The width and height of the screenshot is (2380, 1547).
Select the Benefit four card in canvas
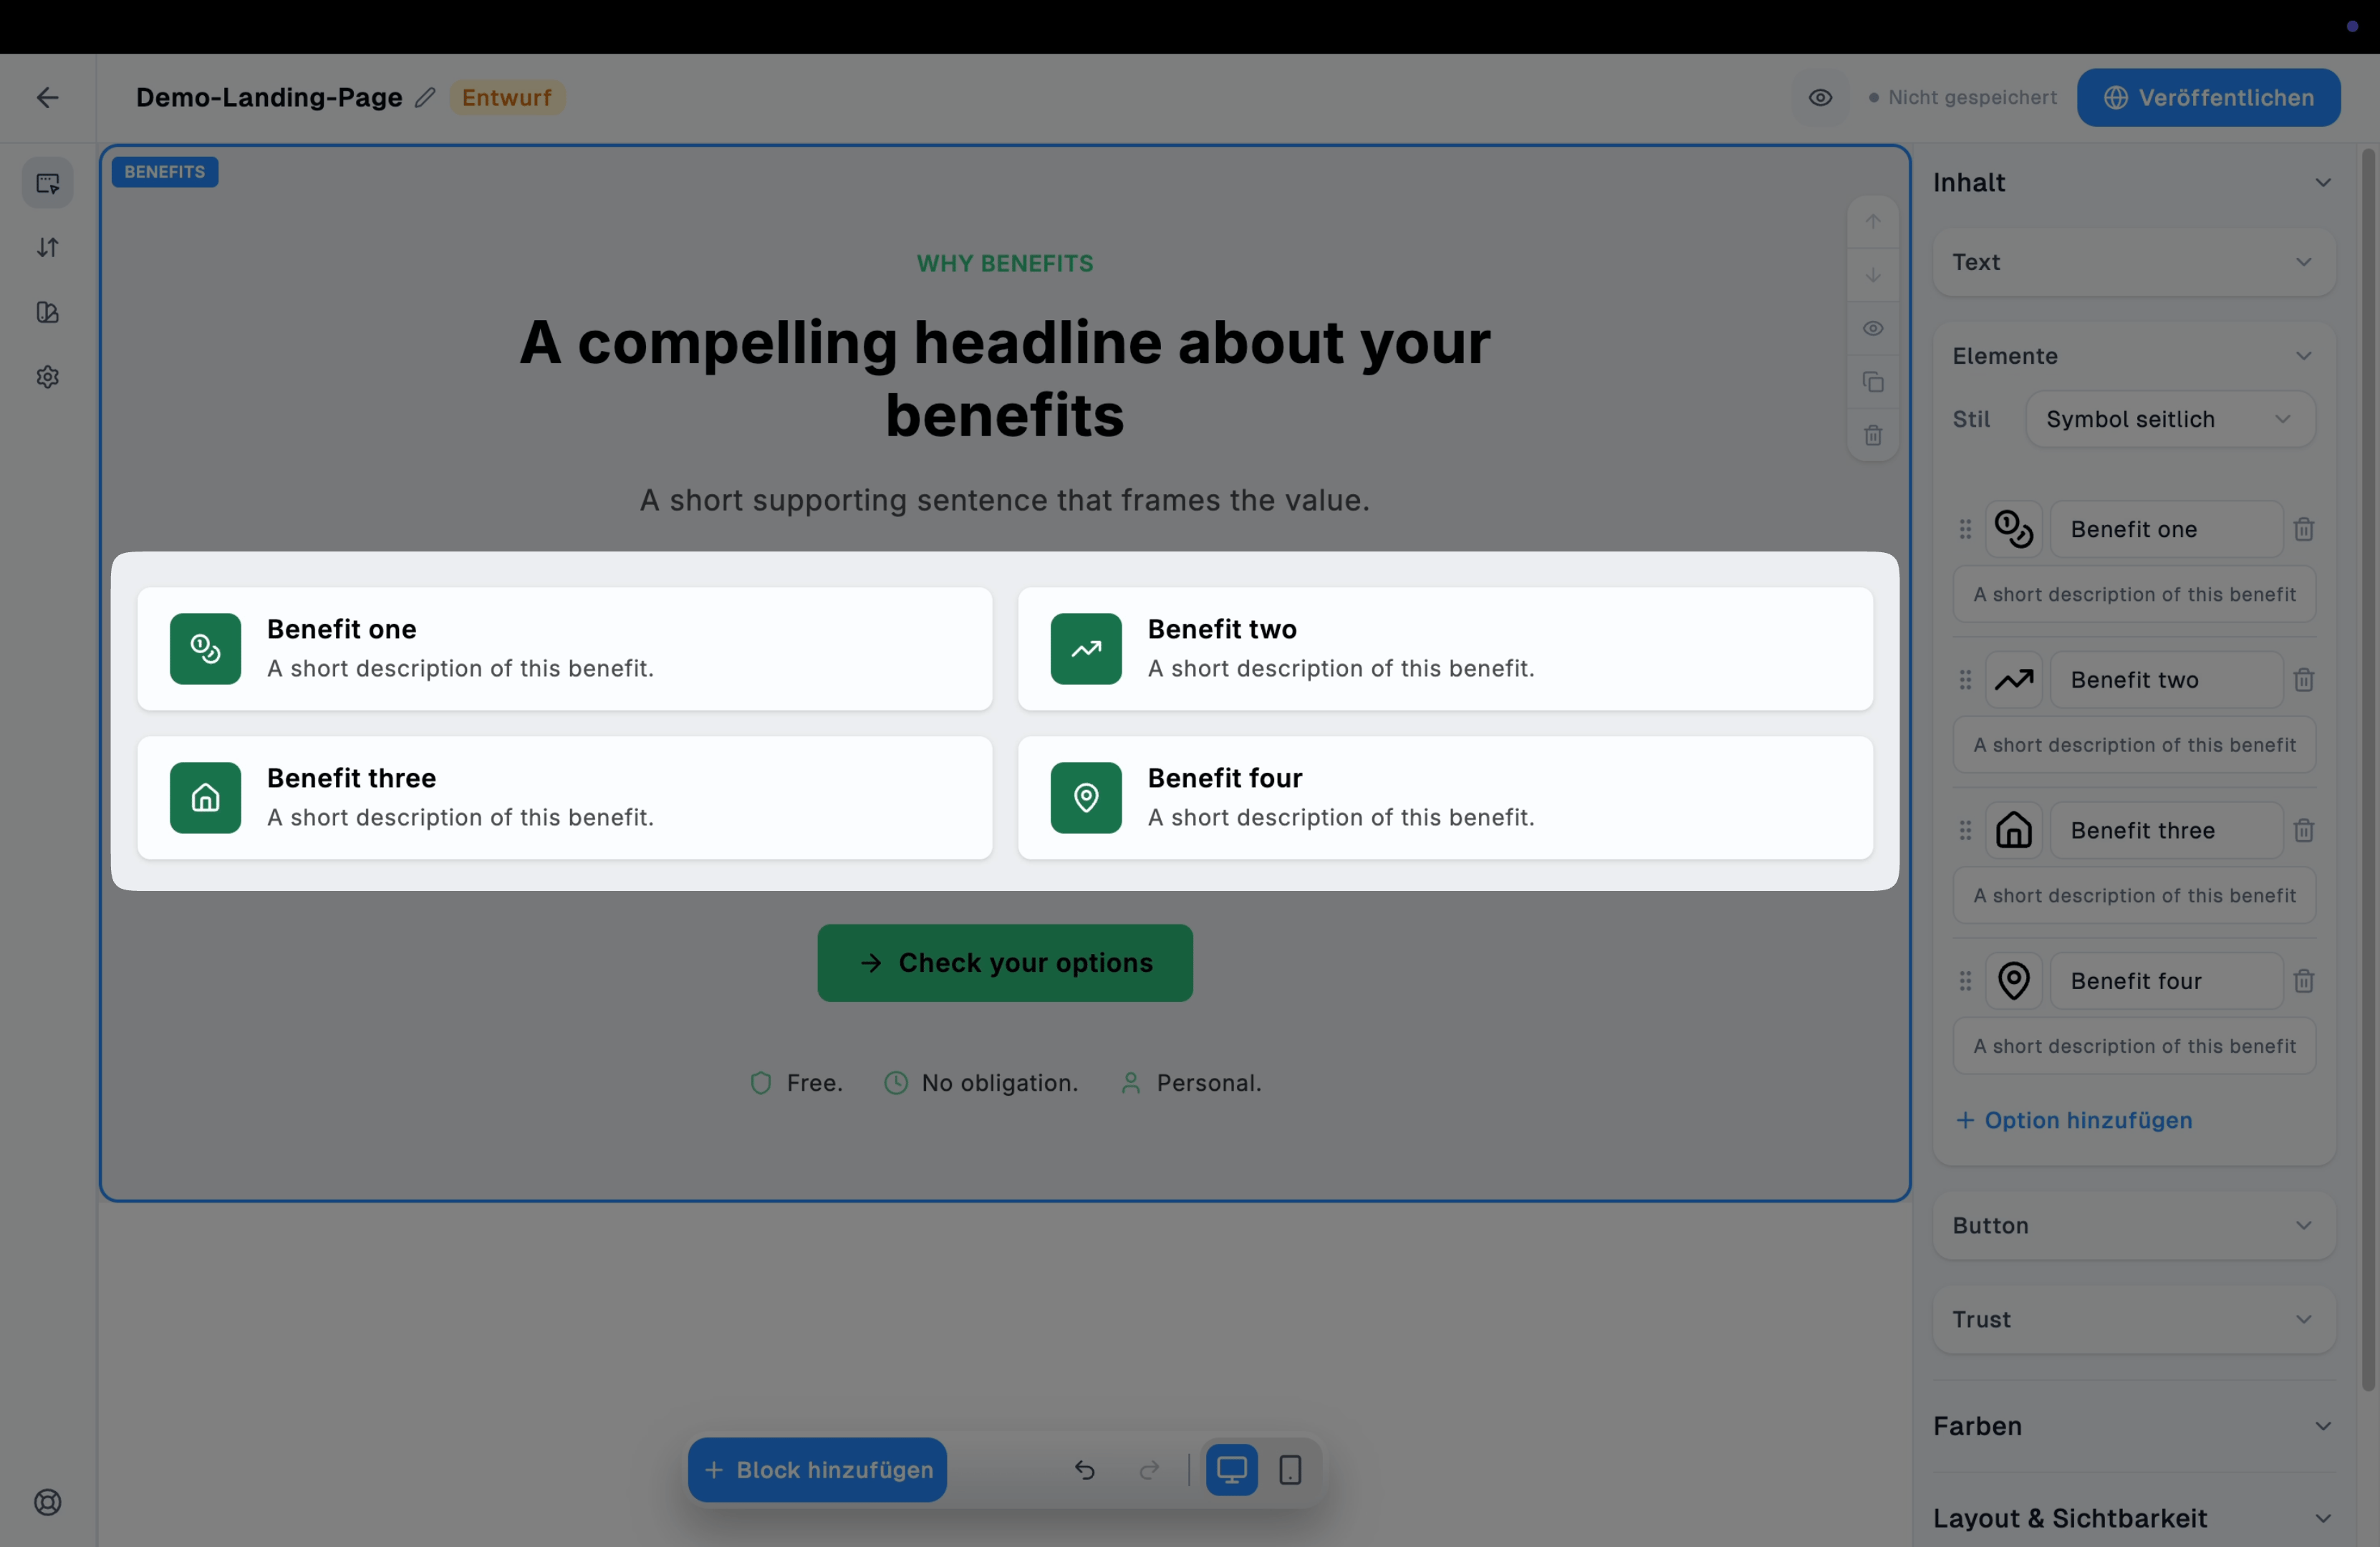pos(1445,798)
